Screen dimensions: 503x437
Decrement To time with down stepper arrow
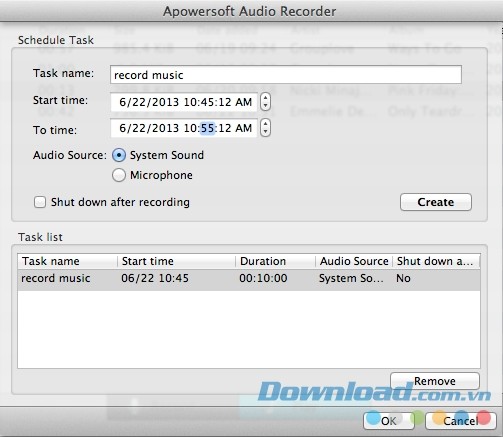pyautogui.click(x=265, y=132)
